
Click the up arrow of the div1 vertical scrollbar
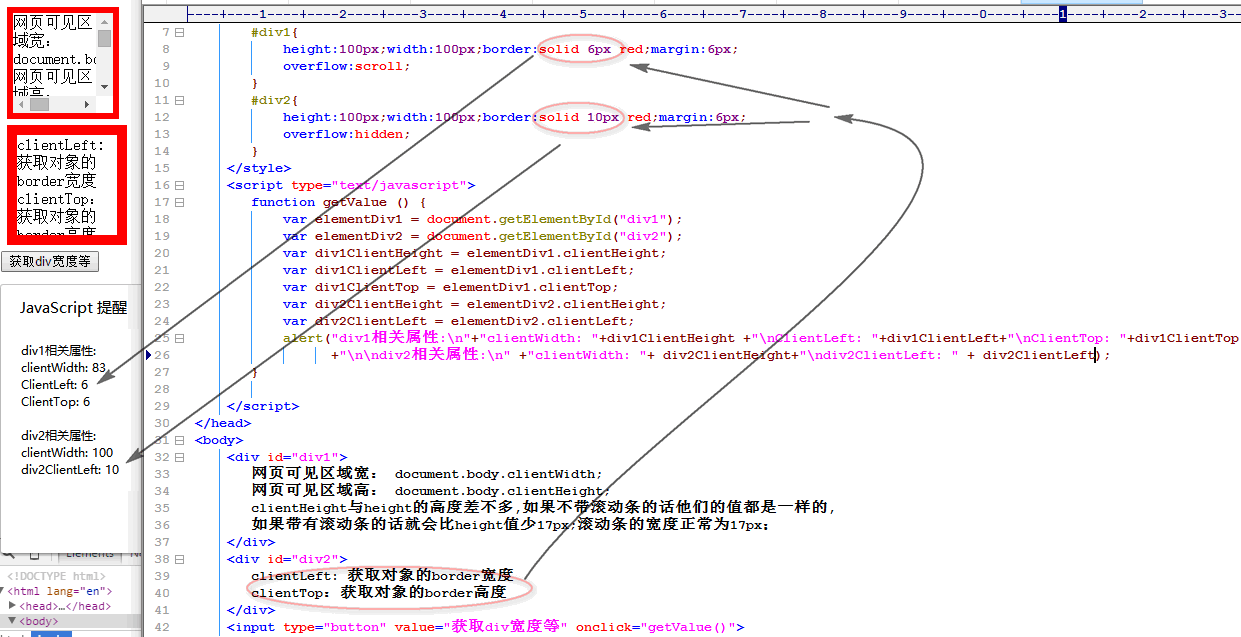click(104, 22)
